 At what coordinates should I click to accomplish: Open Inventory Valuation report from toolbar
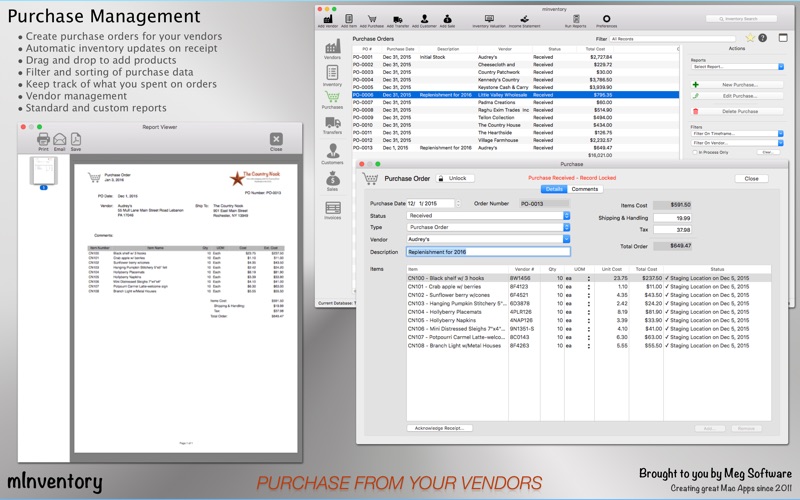click(x=488, y=20)
